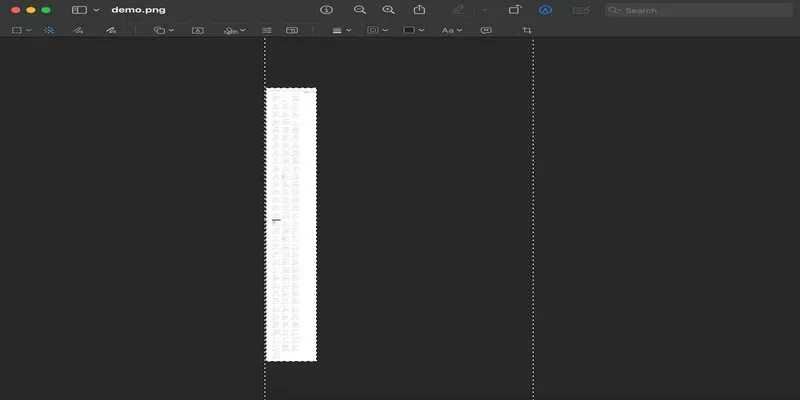Select the Sketch tool

[78, 30]
